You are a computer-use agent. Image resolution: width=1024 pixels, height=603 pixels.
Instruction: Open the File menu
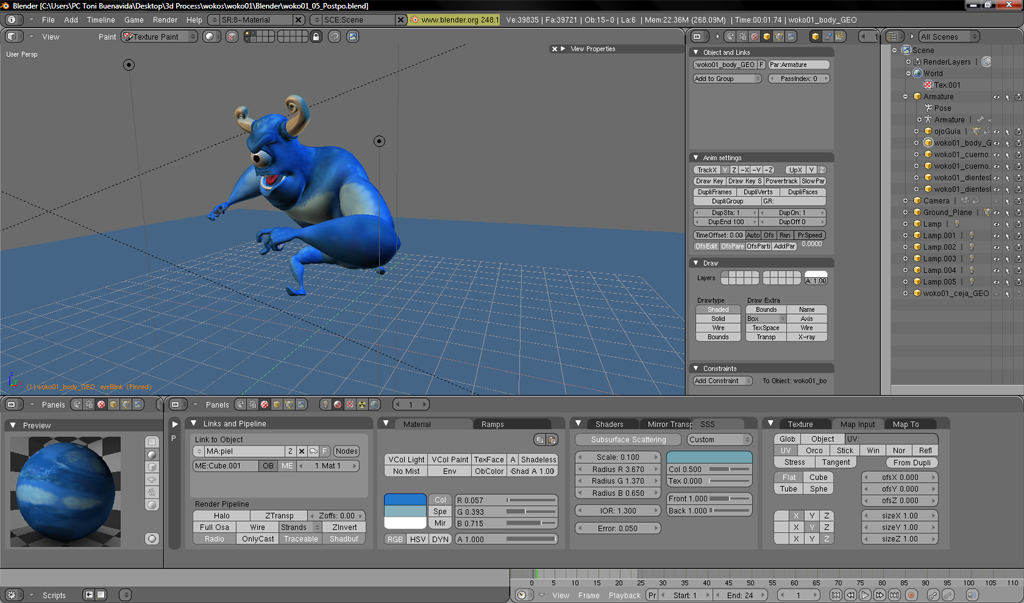coord(48,20)
